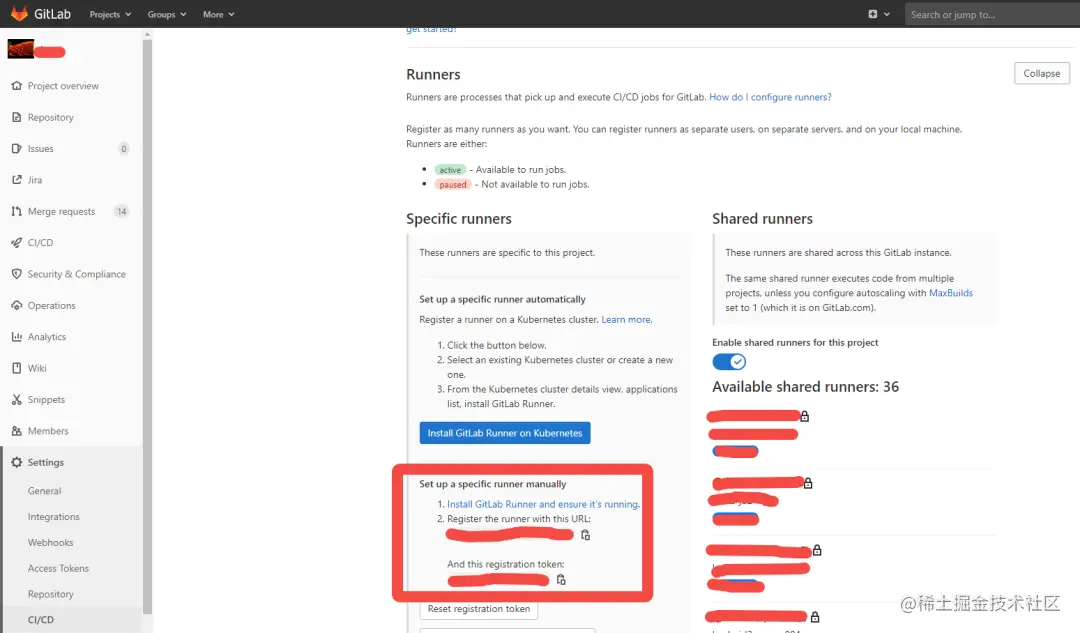Click the Wiki book icon

point(17,368)
